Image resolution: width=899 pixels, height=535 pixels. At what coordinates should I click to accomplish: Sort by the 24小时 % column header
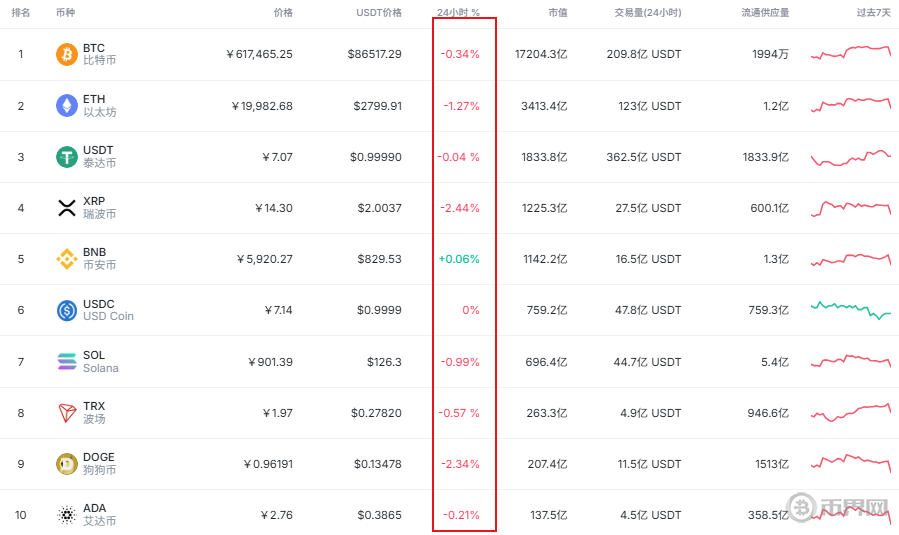[x=458, y=13]
